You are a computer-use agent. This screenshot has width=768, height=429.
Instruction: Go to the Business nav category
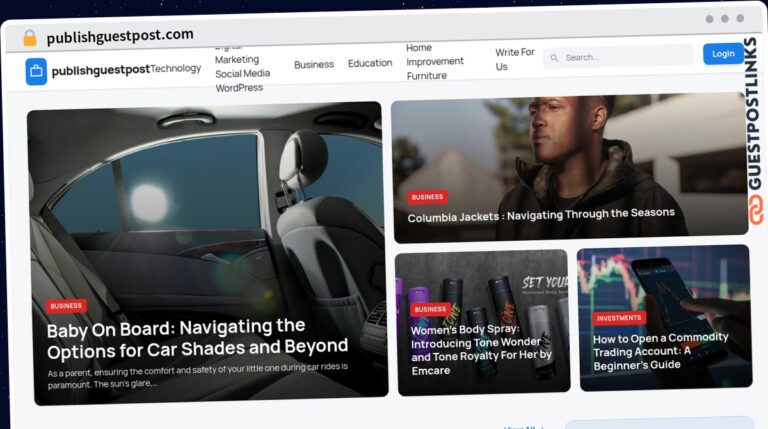coord(314,64)
